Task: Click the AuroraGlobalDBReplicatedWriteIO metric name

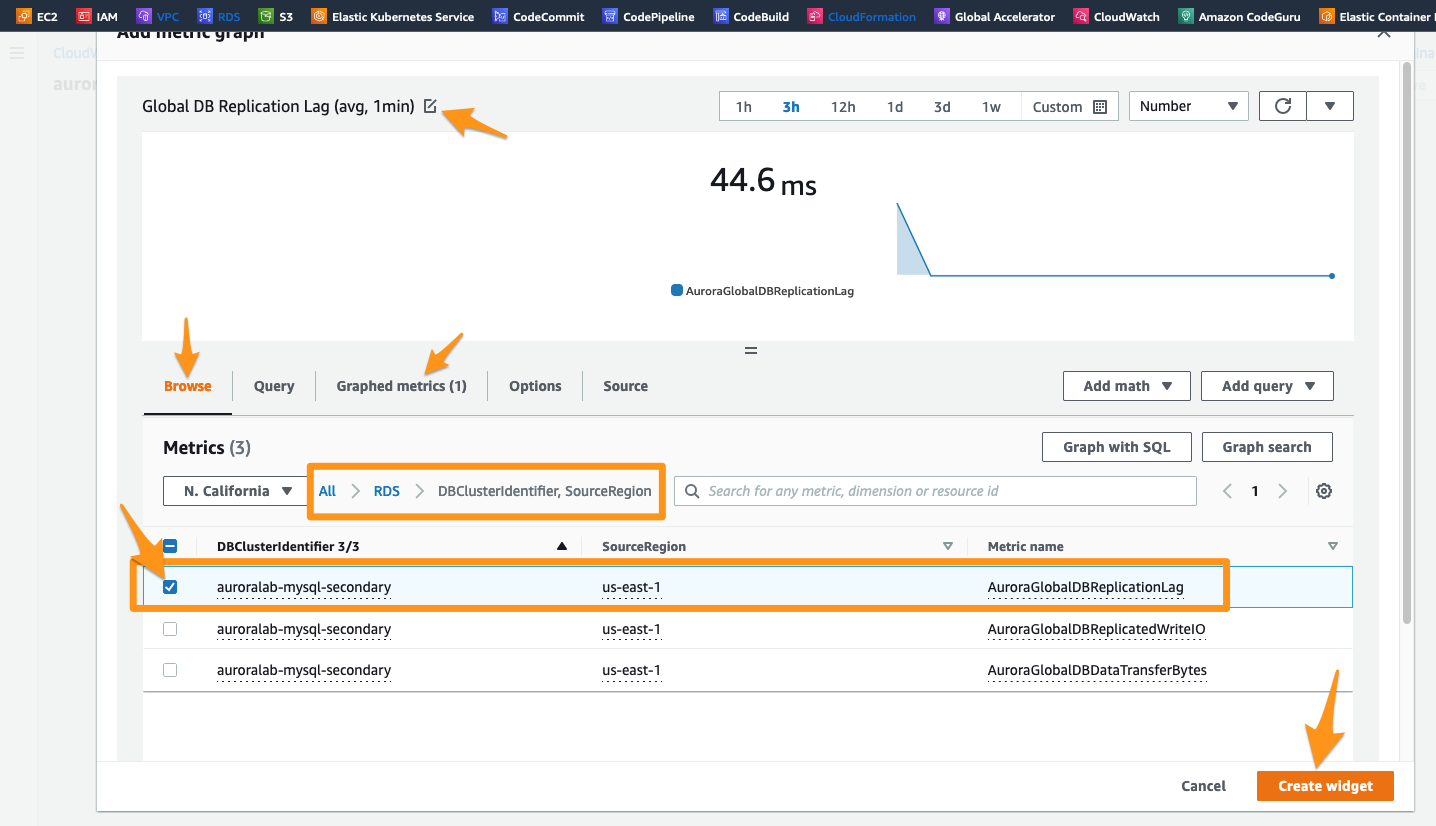Action: [1097, 629]
